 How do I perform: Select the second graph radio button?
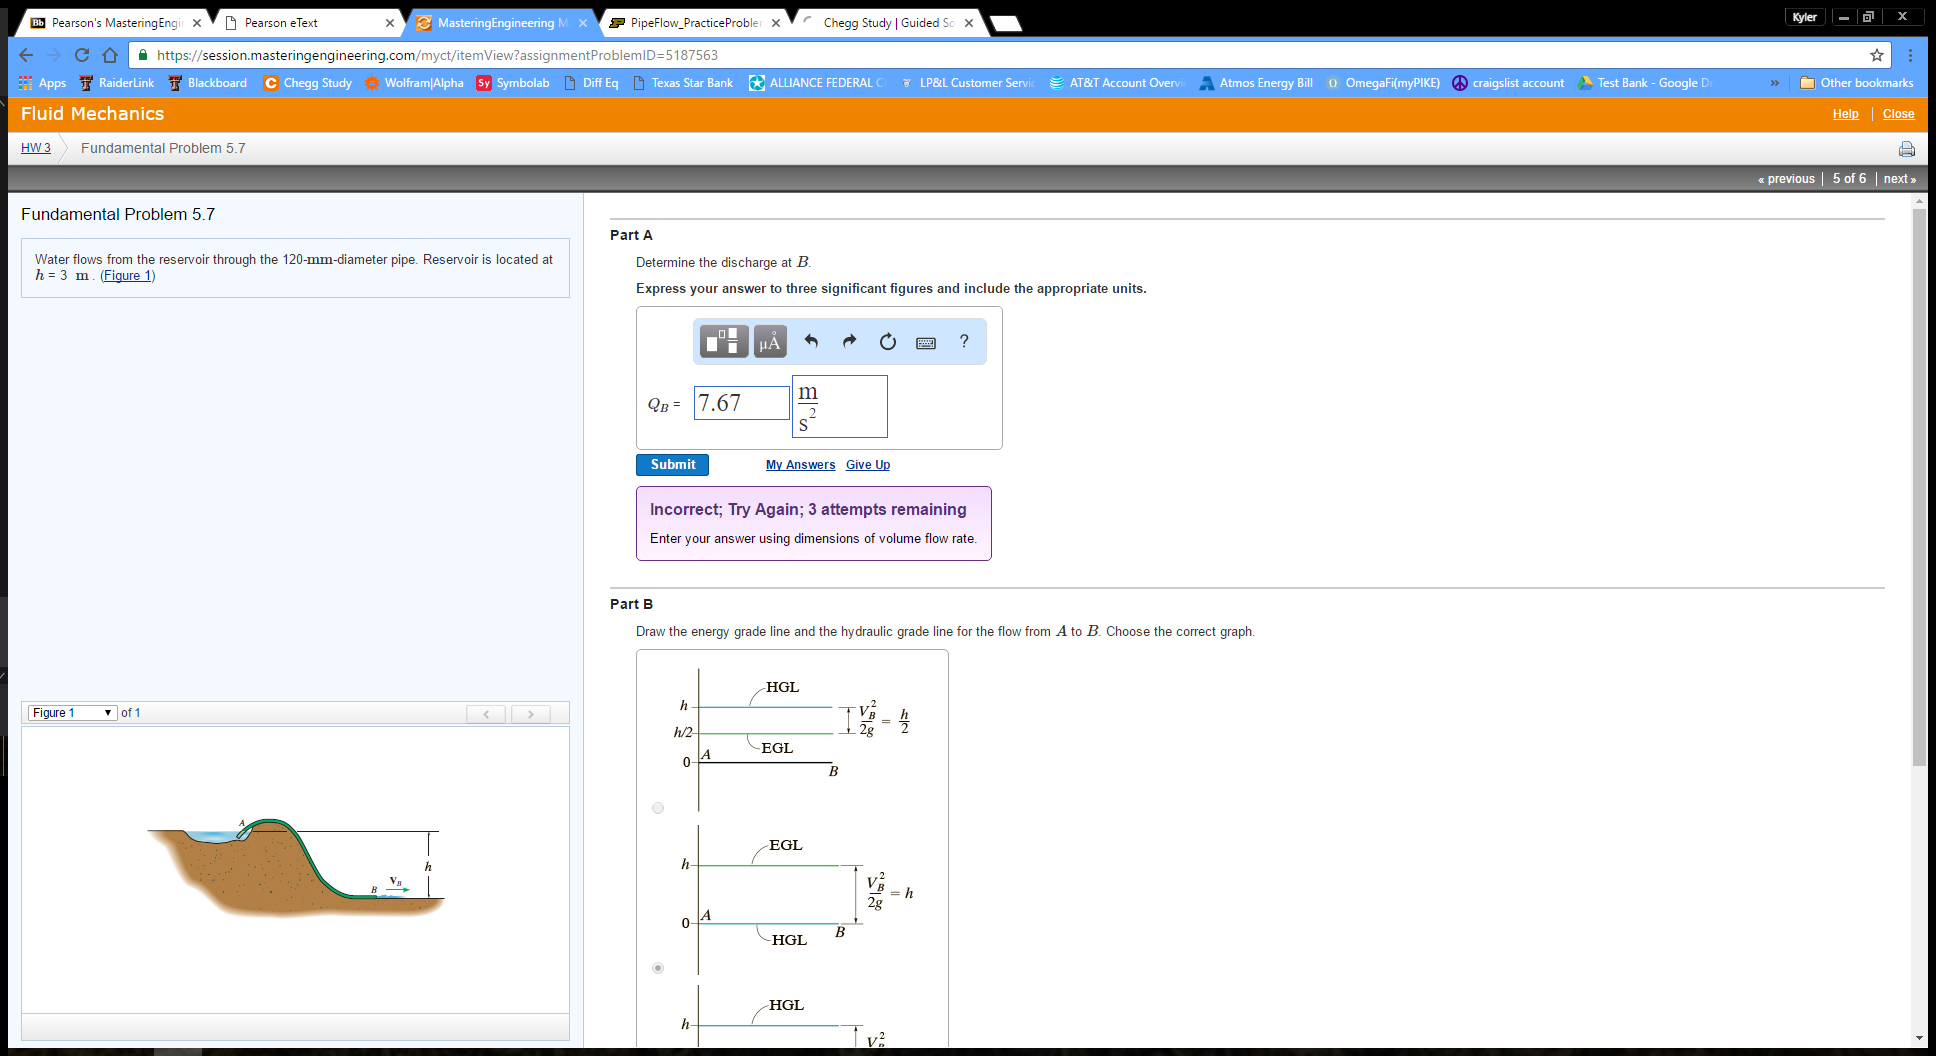point(658,966)
